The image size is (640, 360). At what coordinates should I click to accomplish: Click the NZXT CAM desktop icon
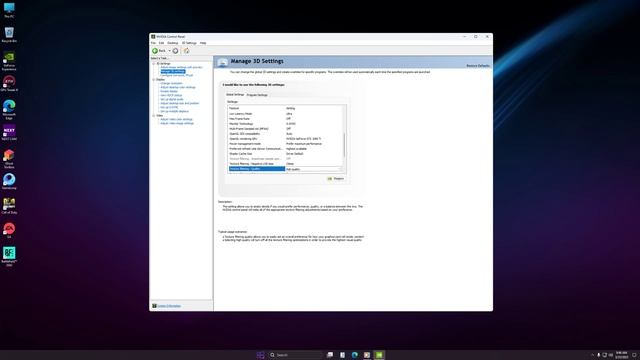(9, 133)
